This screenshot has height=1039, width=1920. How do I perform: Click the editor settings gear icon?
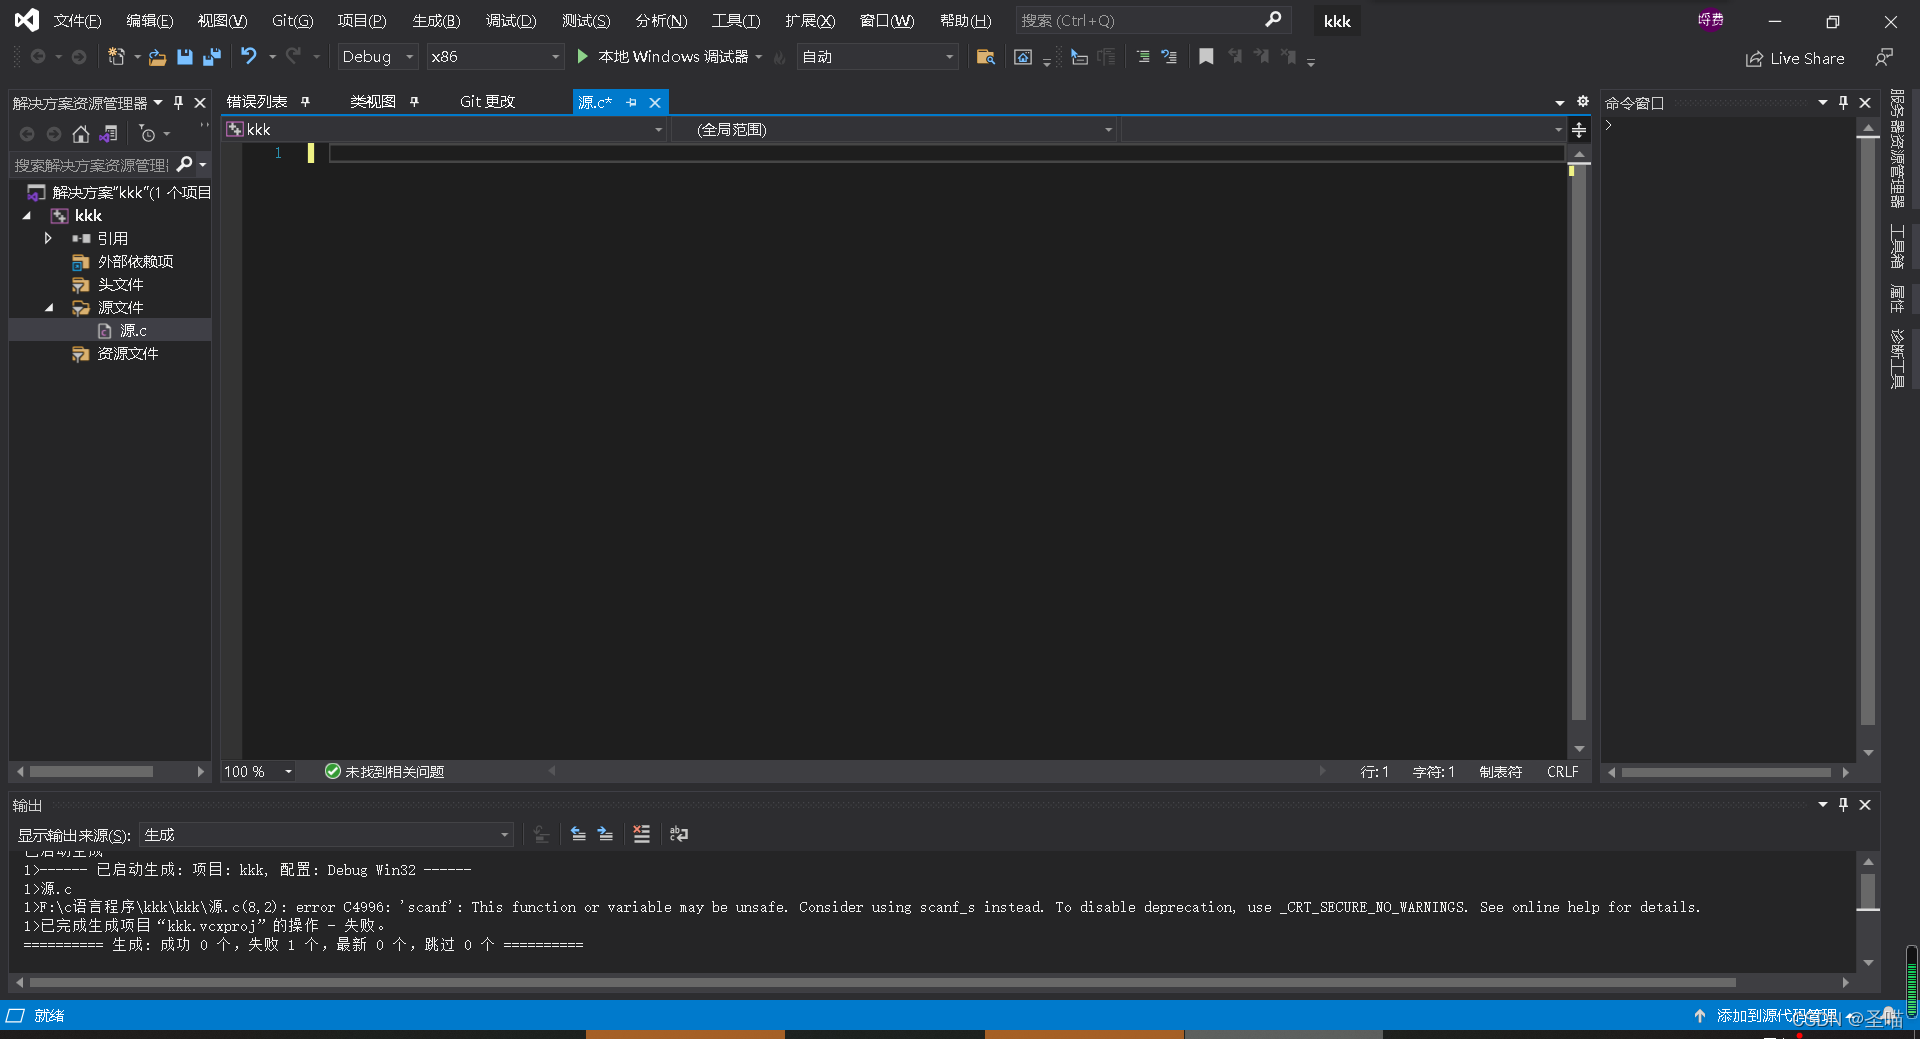click(1583, 102)
